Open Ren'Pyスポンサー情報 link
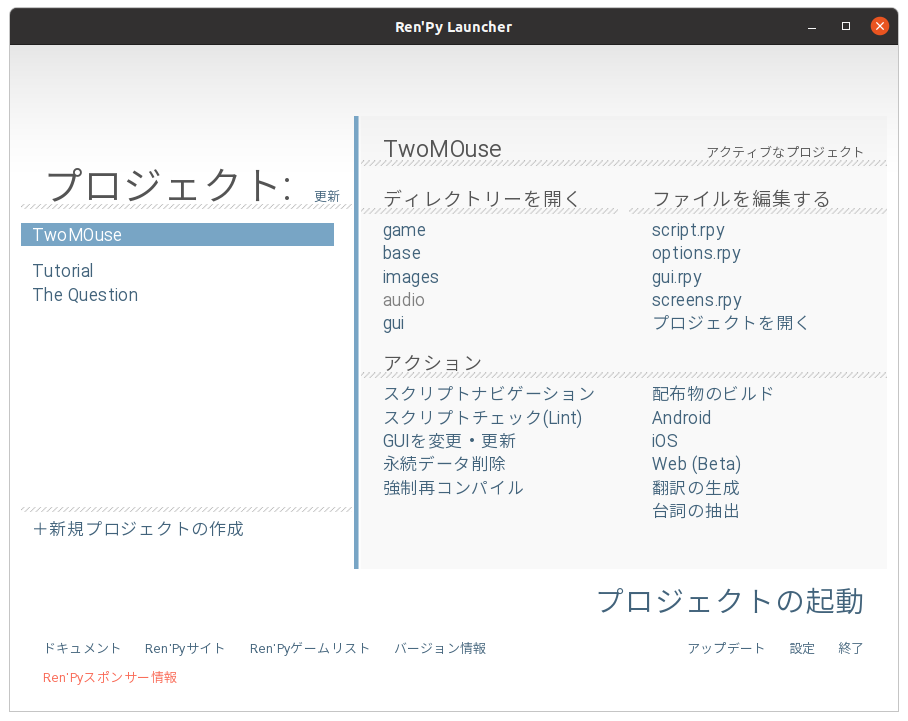 [110, 677]
